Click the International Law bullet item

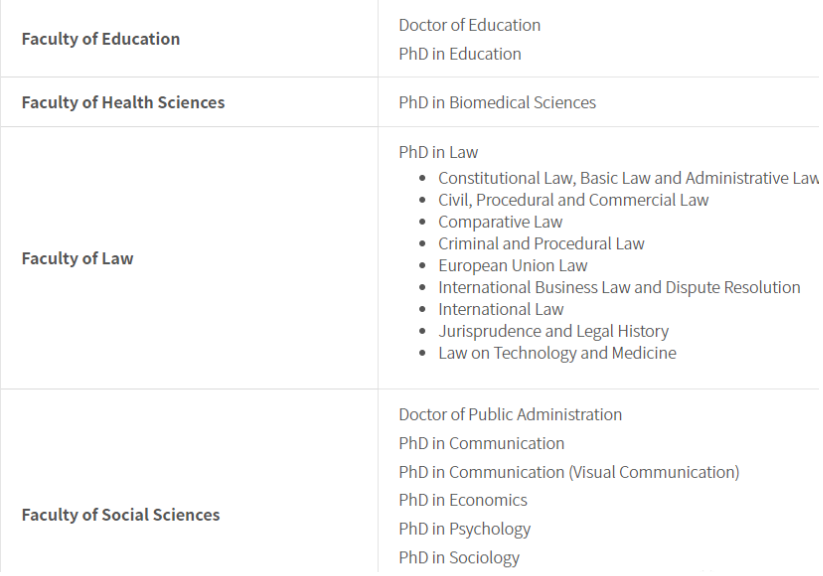click(500, 309)
